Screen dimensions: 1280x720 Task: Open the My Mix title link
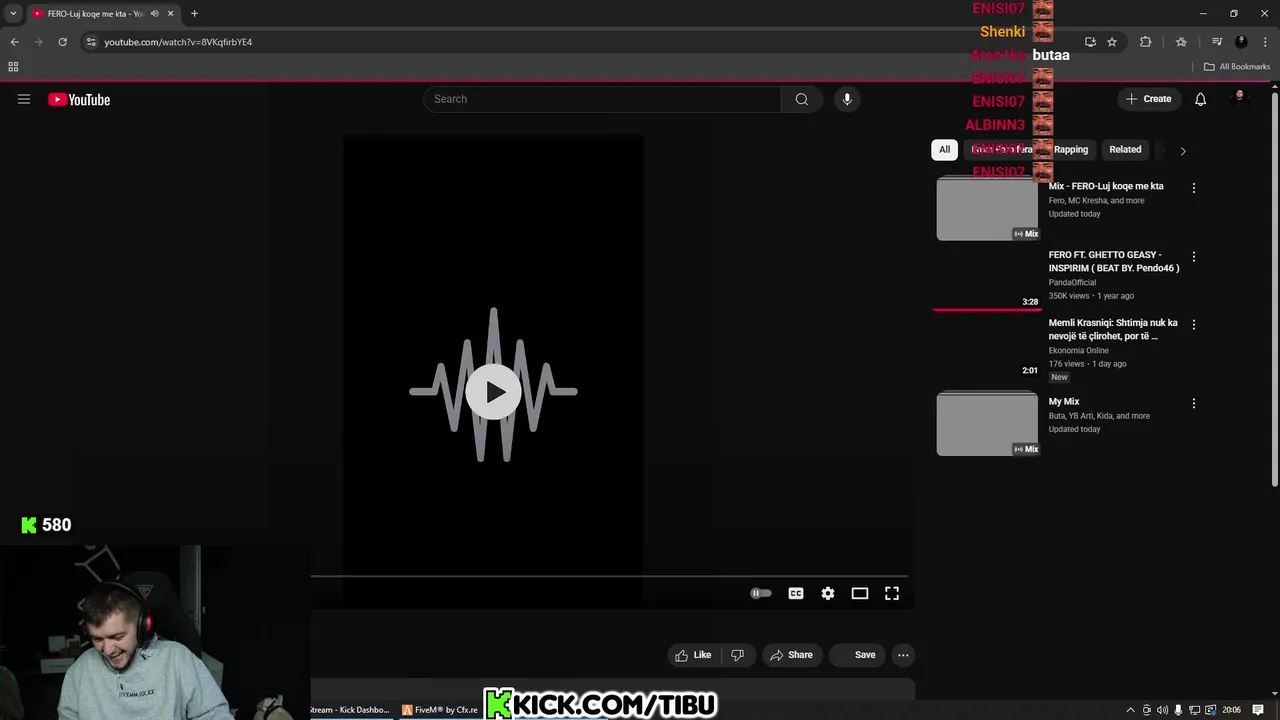[x=1064, y=402]
